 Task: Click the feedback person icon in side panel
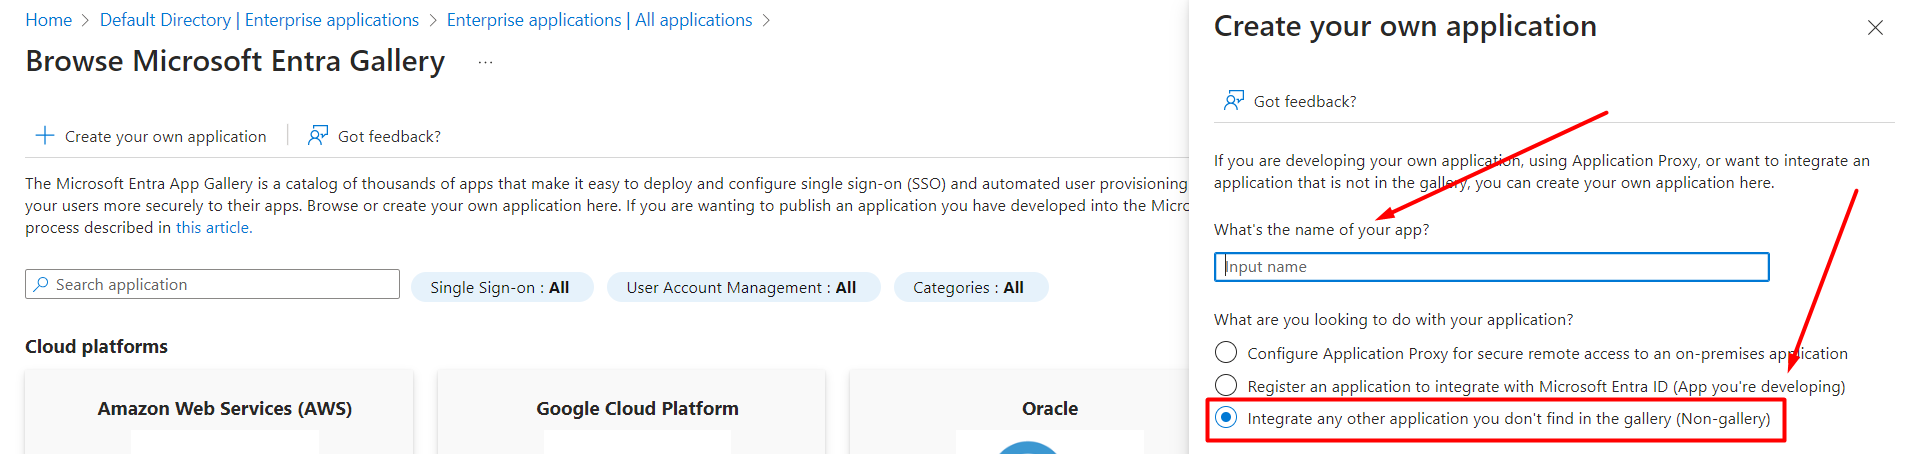pos(1234,101)
